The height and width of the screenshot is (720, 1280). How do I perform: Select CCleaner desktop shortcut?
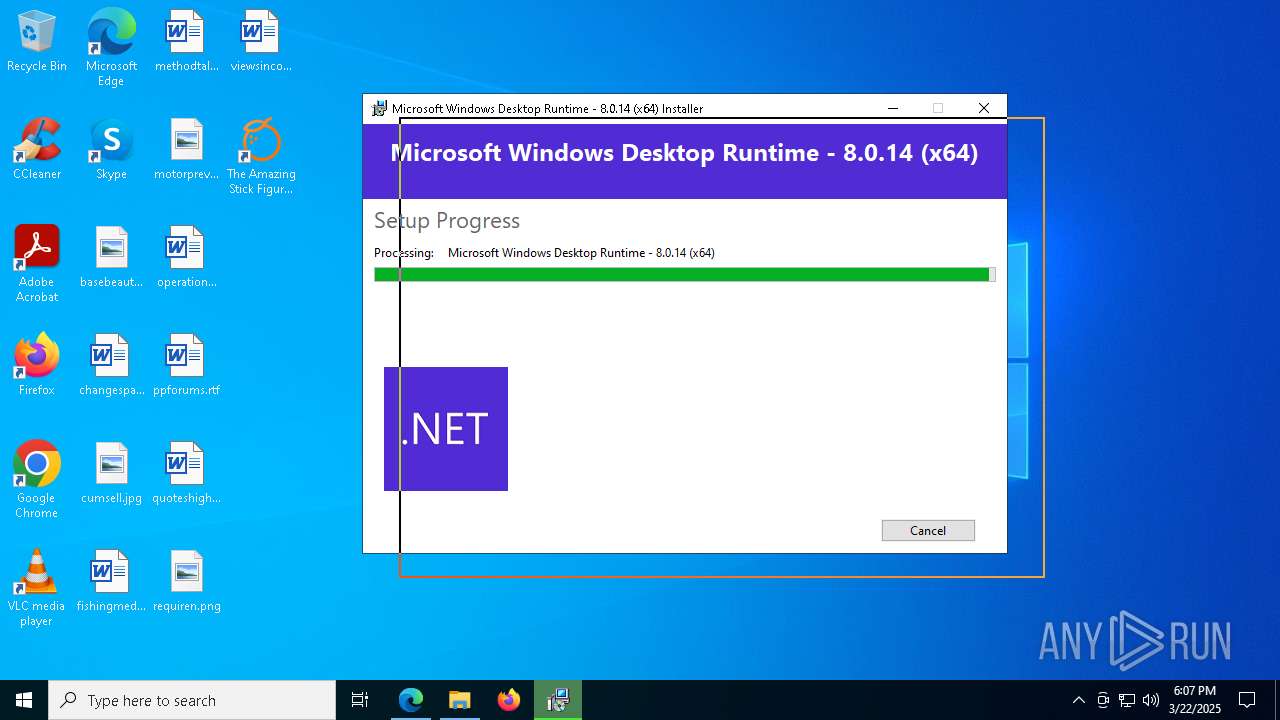pos(37,150)
